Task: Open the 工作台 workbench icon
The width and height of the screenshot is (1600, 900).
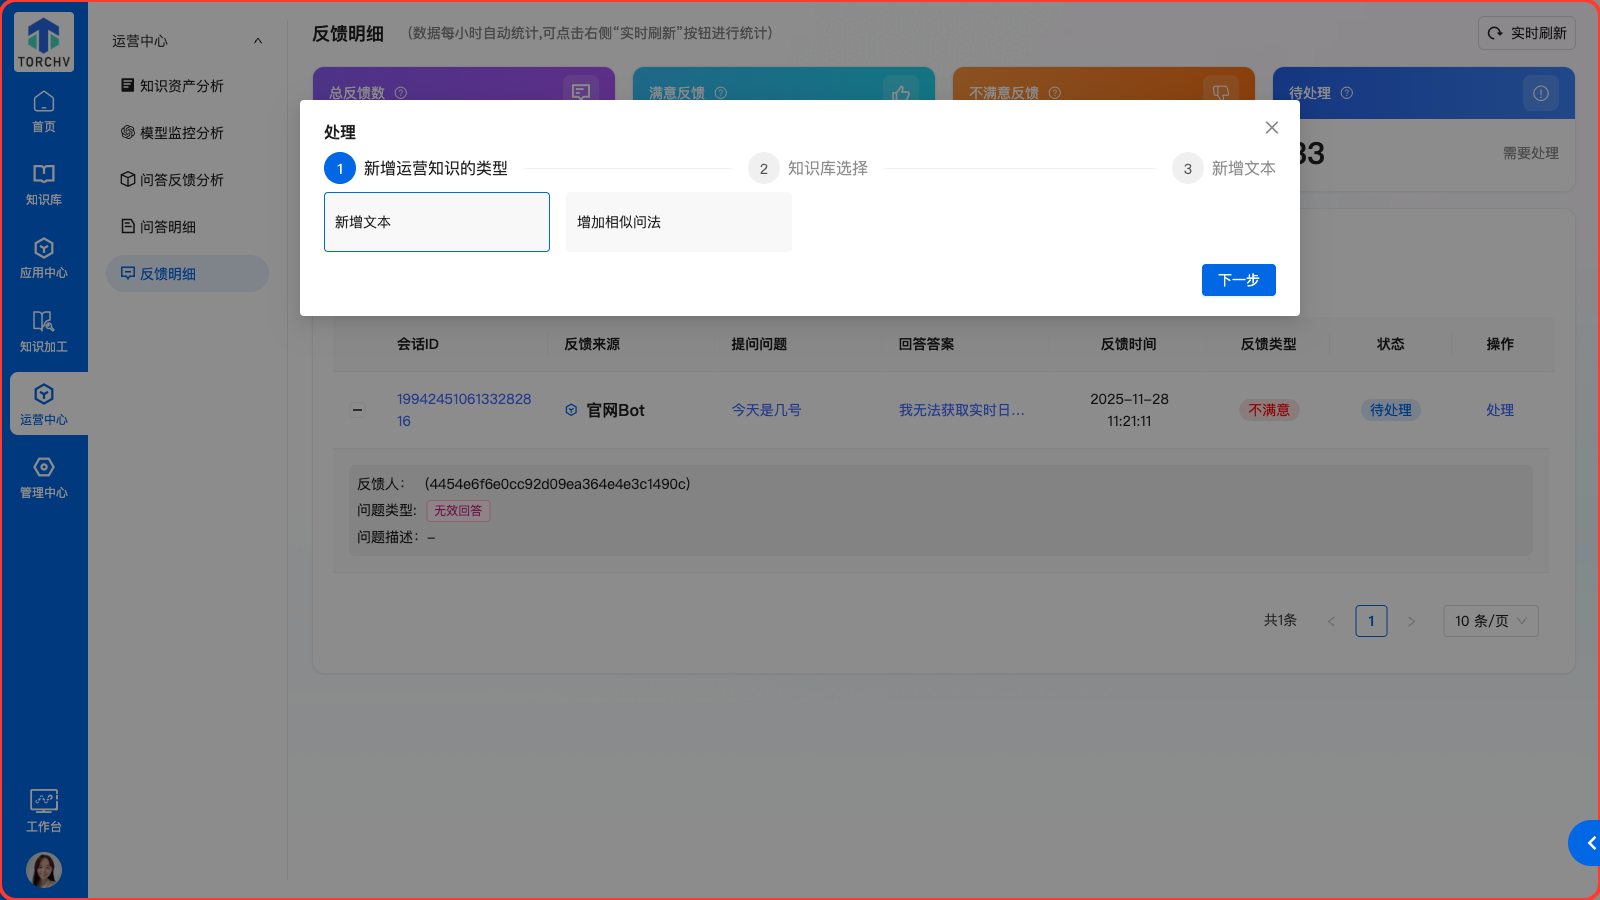Action: (44, 810)
